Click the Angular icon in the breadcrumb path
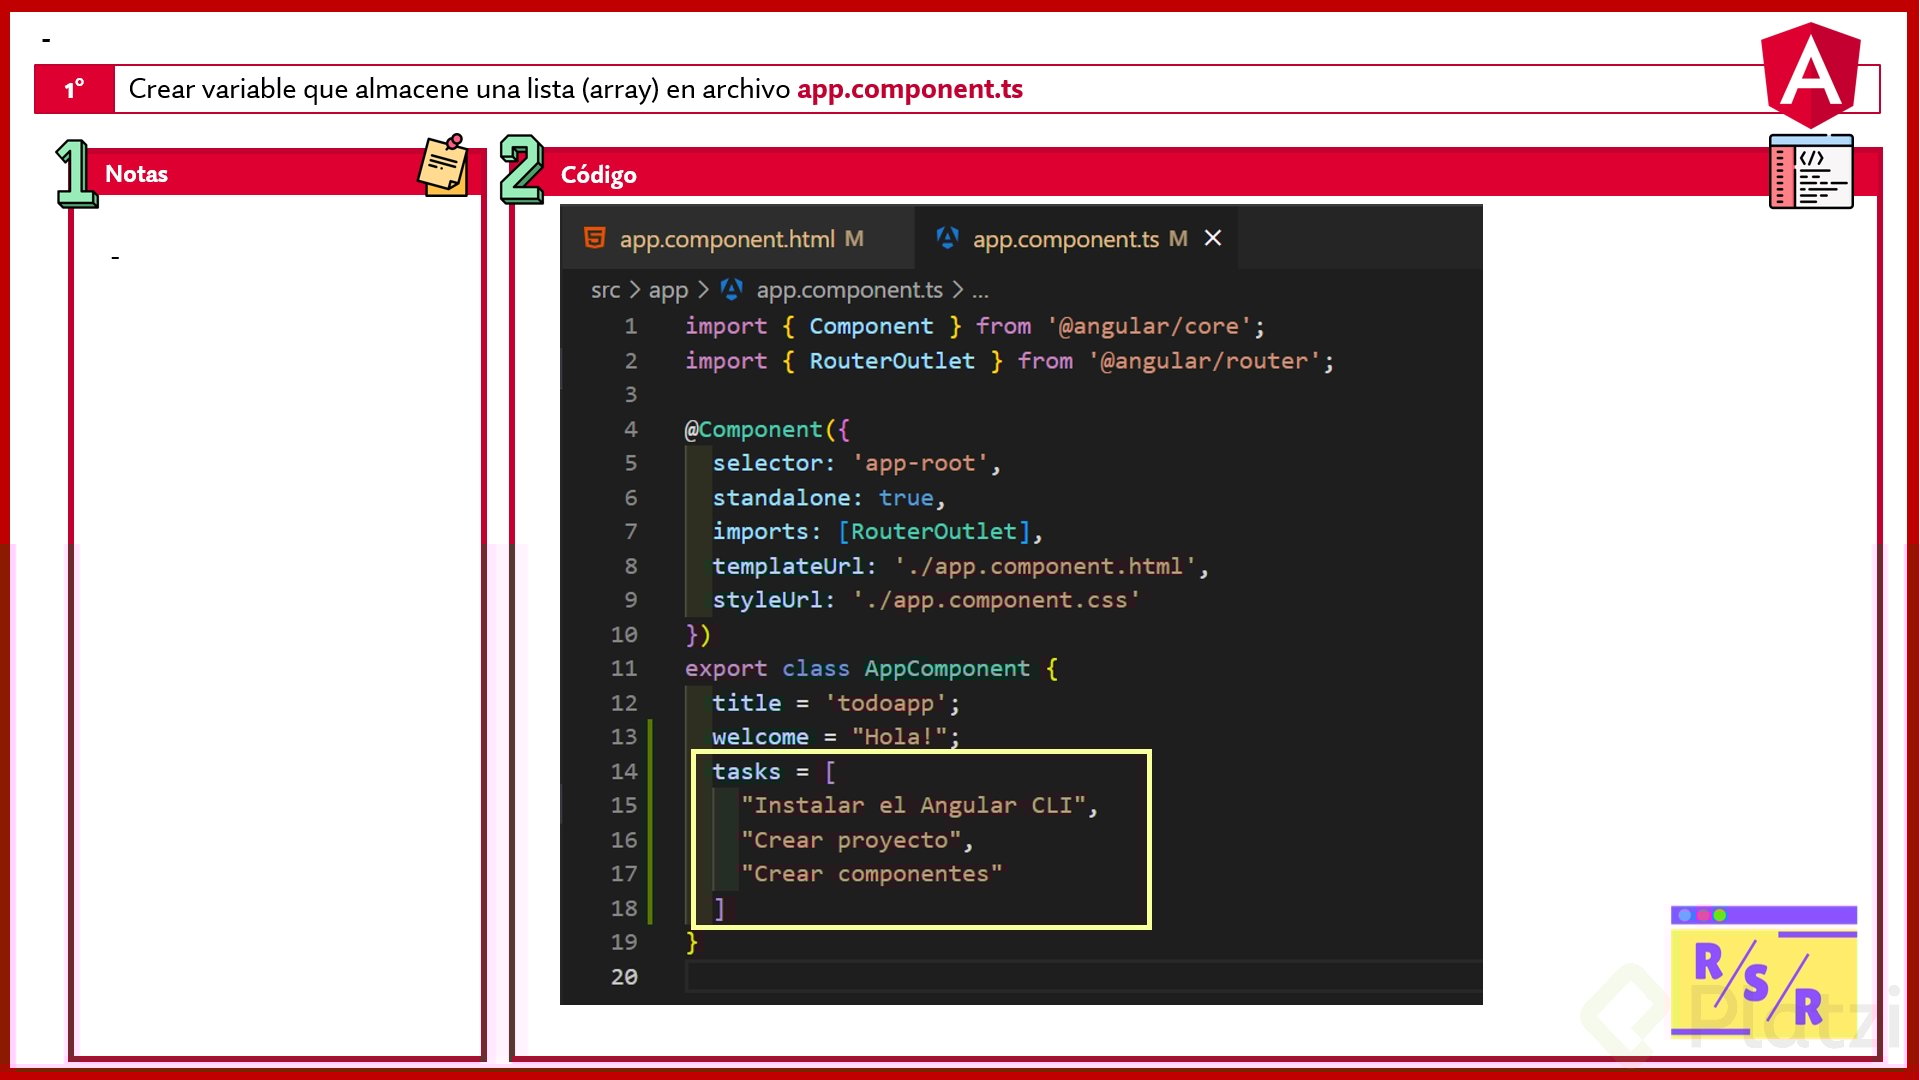Screen dimensions: 1920x1080 click(732, 290)
